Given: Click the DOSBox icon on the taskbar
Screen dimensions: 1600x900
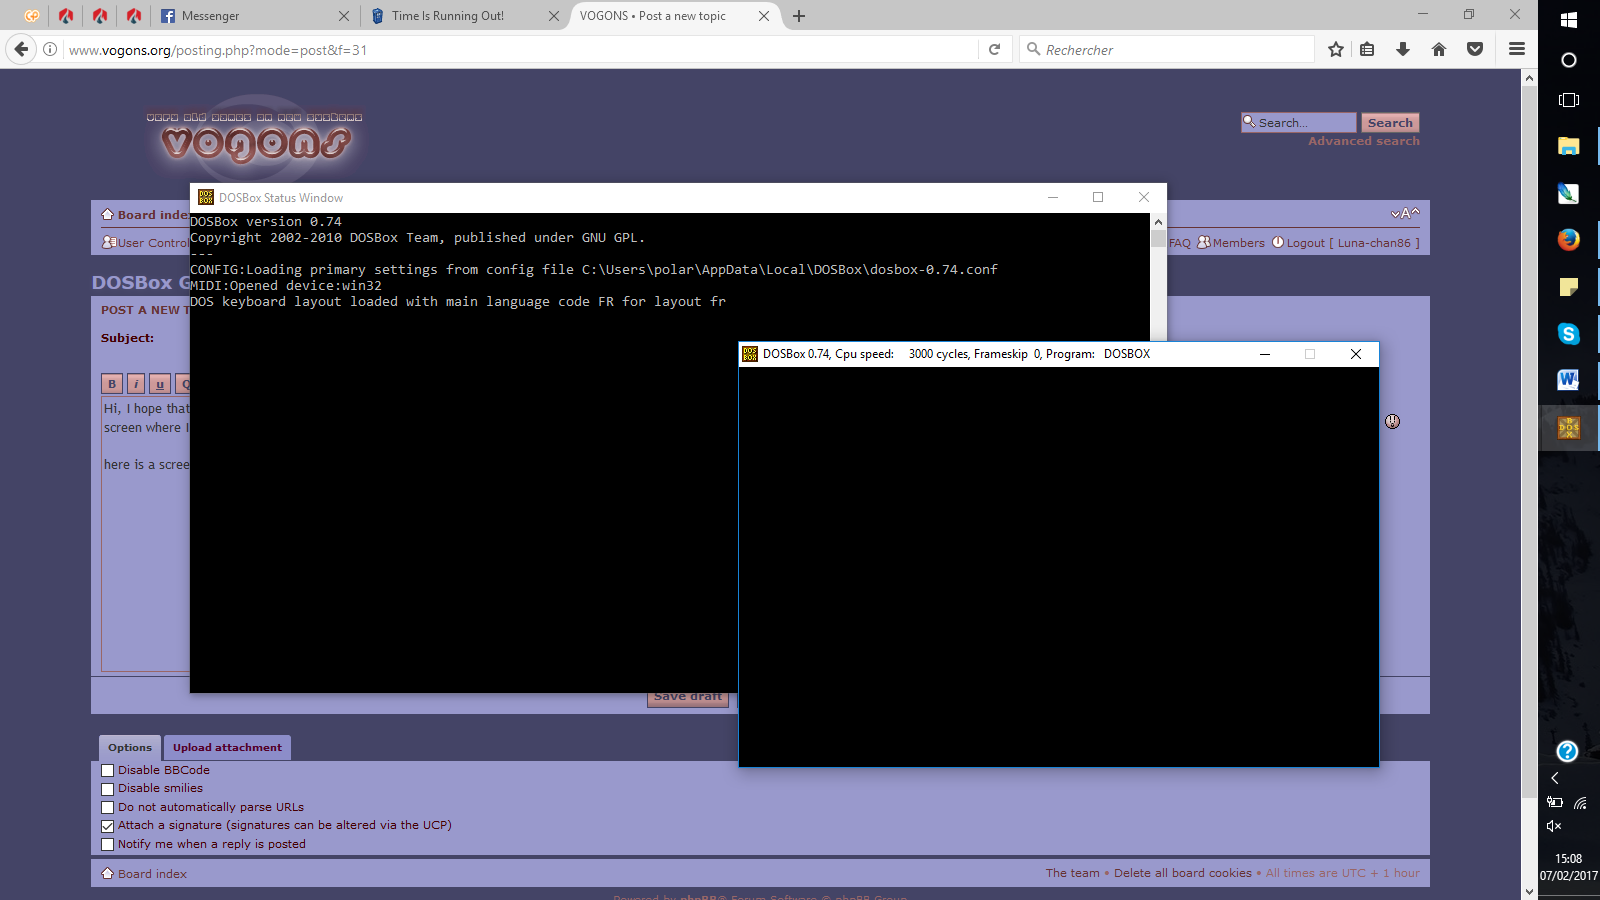Looking at the screenshot, I should click(1569, 427).
